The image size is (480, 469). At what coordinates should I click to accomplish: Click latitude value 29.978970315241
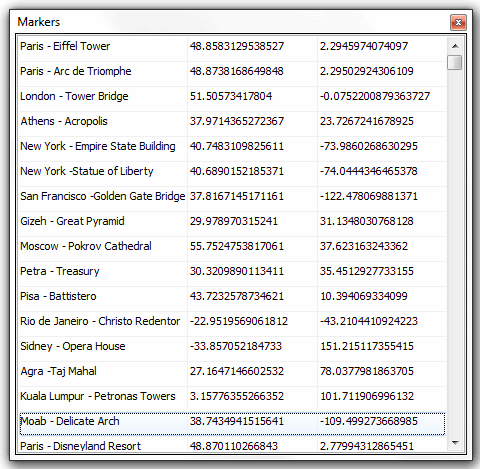pos(234,221)
